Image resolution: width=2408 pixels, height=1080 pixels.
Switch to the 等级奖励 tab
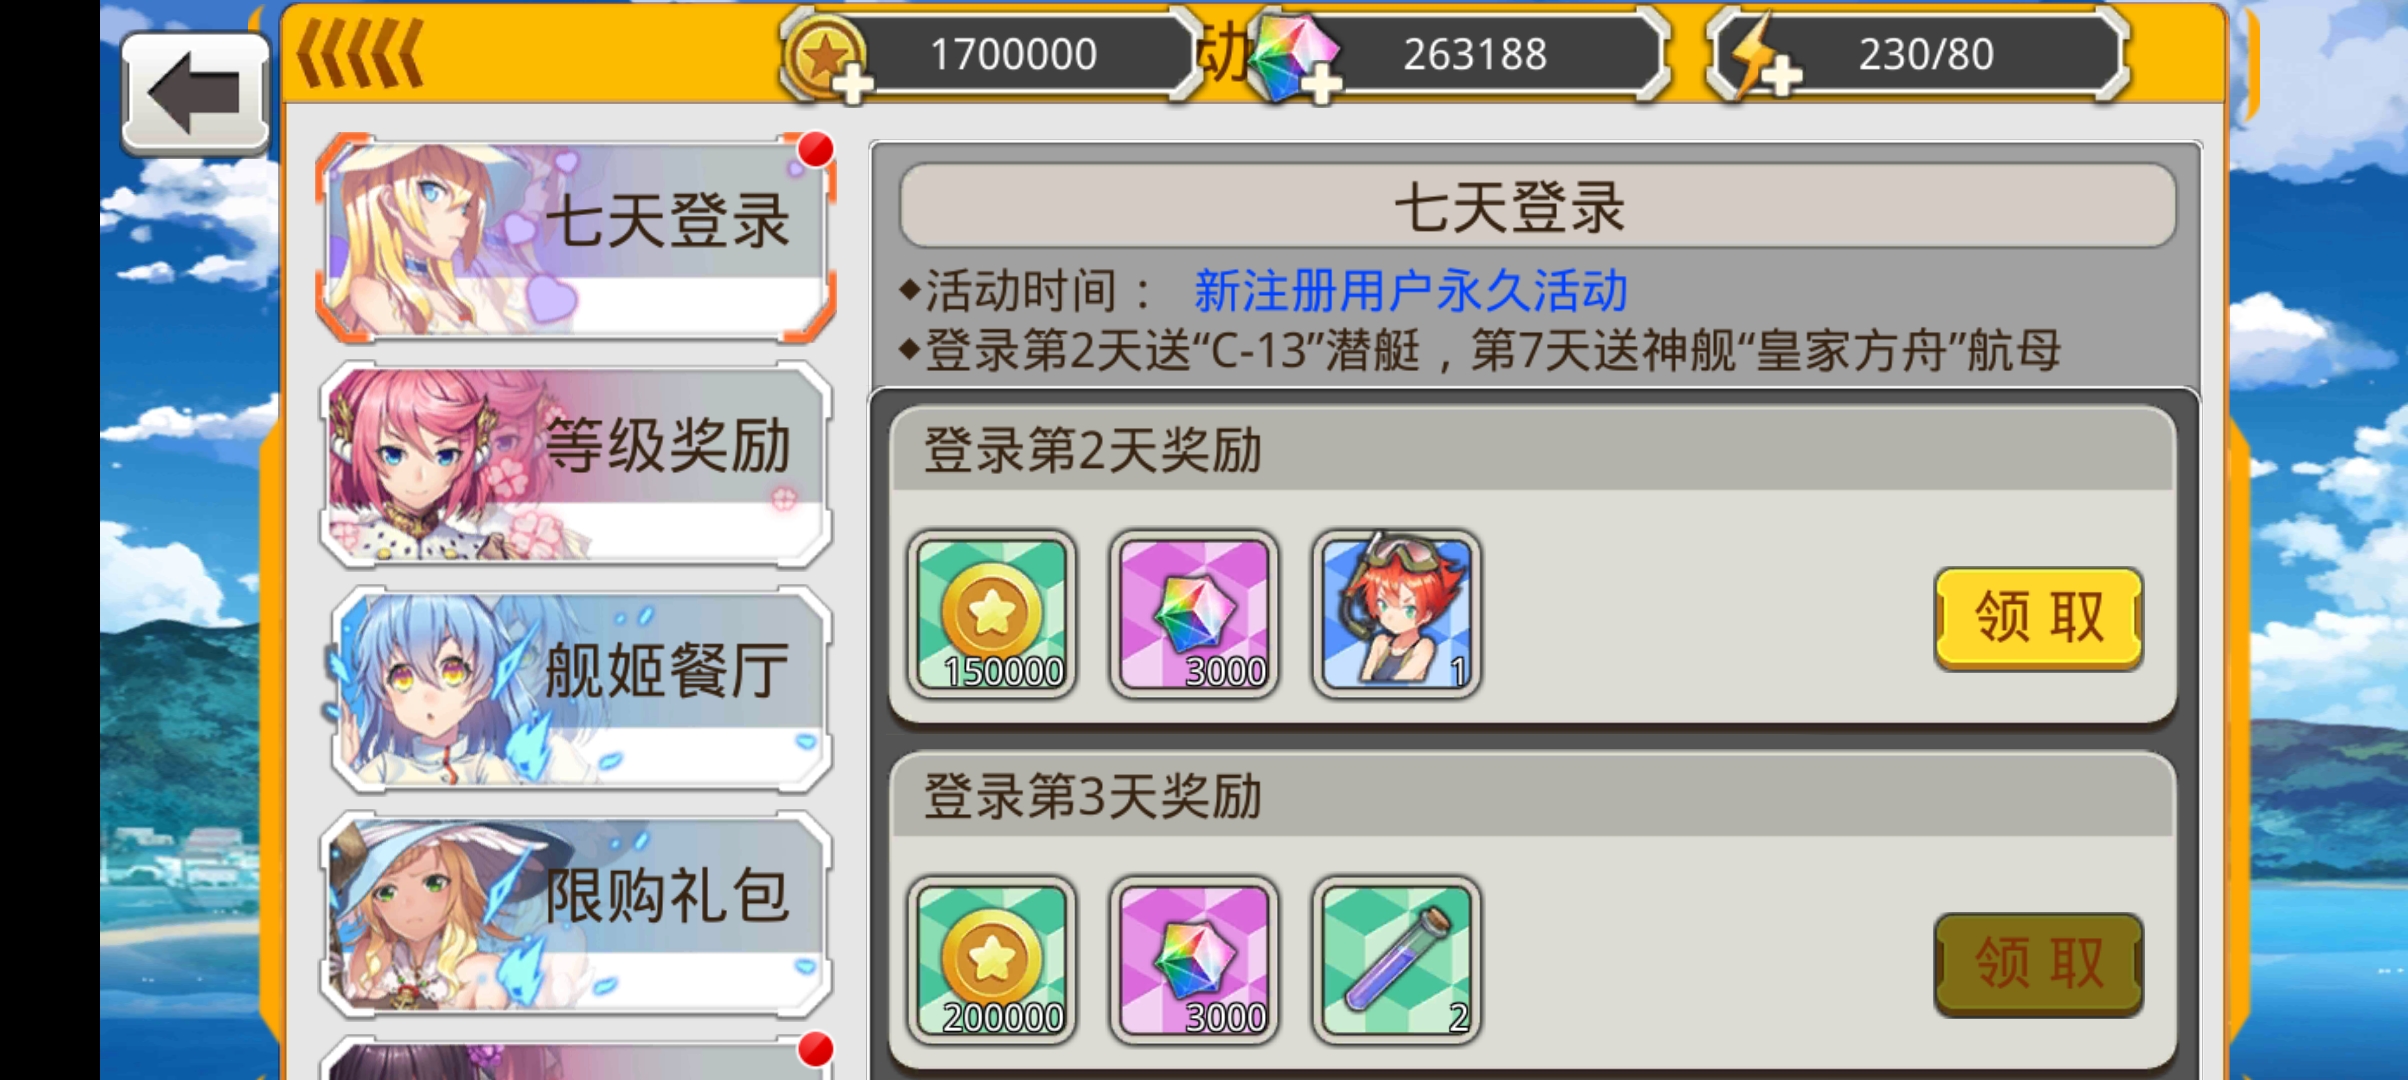575,463
